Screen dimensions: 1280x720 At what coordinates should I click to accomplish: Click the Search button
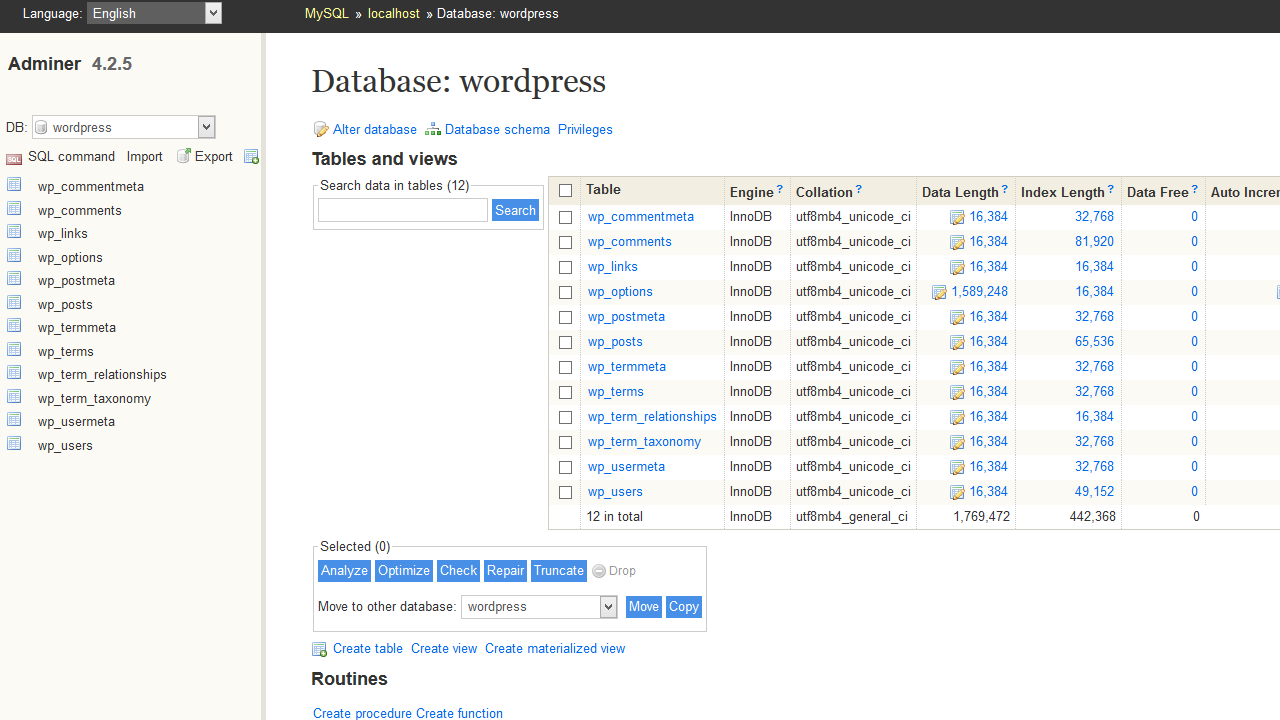[515, 210]
